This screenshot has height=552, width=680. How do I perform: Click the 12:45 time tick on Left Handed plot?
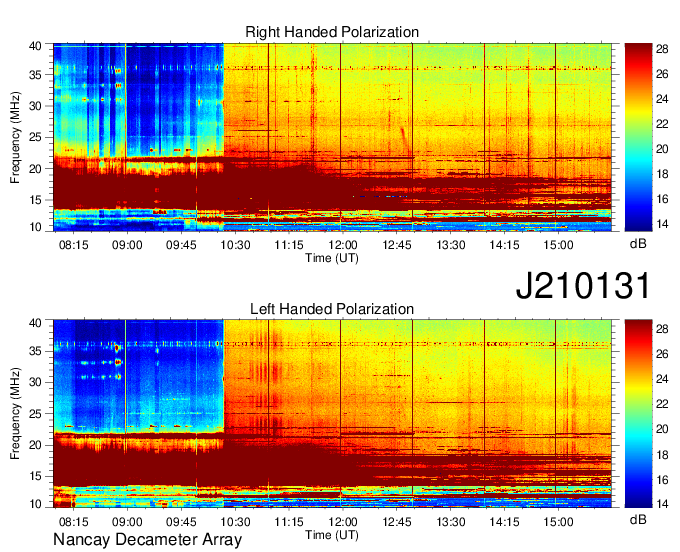click(x=397, y=522)
